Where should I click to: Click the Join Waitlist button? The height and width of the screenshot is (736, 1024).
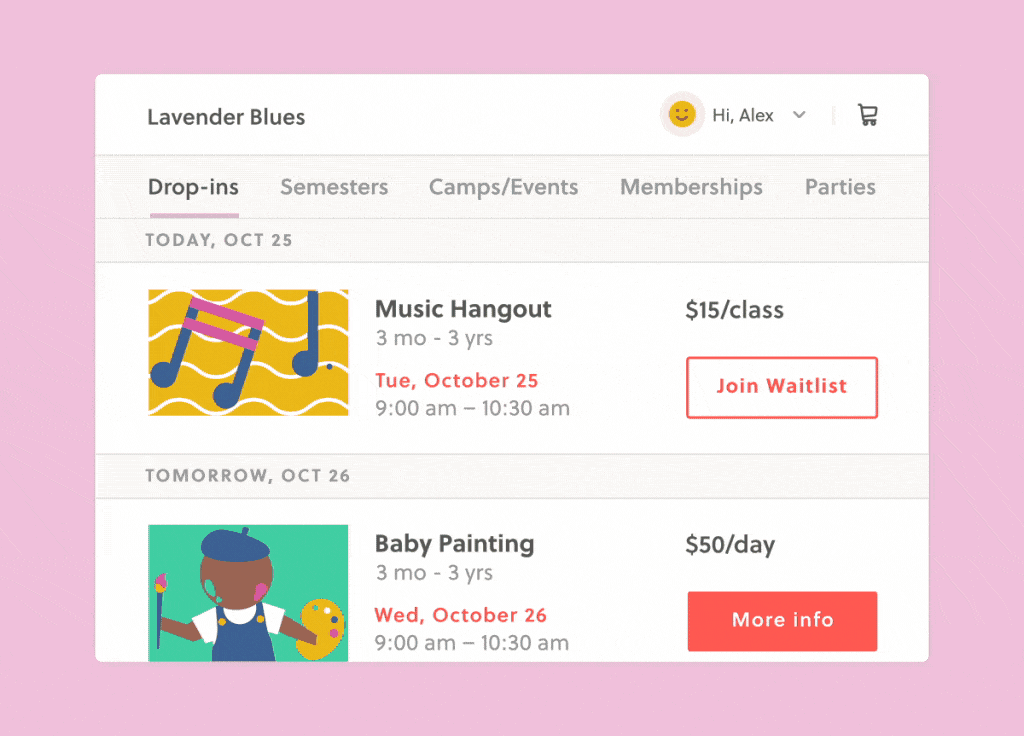[x=782, y=387]
